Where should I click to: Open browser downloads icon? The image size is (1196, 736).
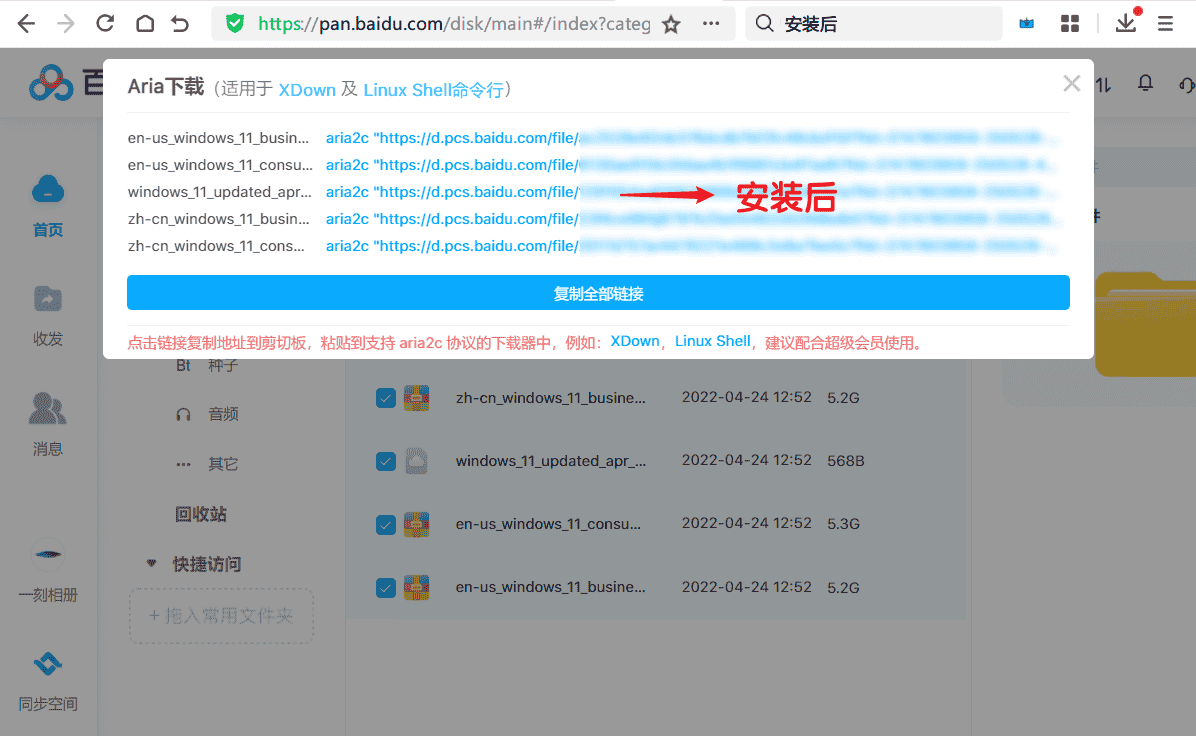pyautogui.click(x=1126, y=23)
